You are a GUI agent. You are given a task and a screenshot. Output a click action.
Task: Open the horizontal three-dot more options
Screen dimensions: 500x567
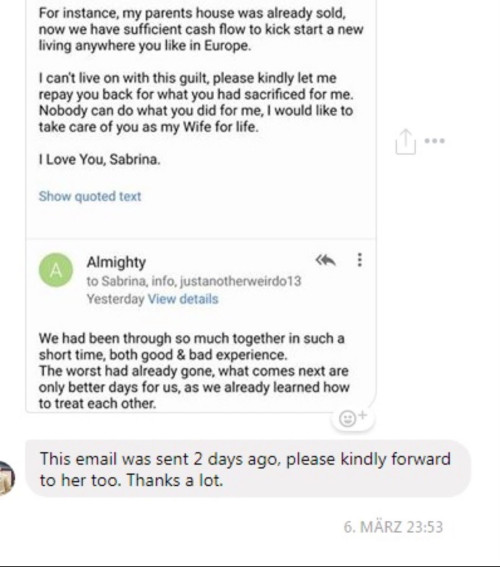tap(435, 141)
